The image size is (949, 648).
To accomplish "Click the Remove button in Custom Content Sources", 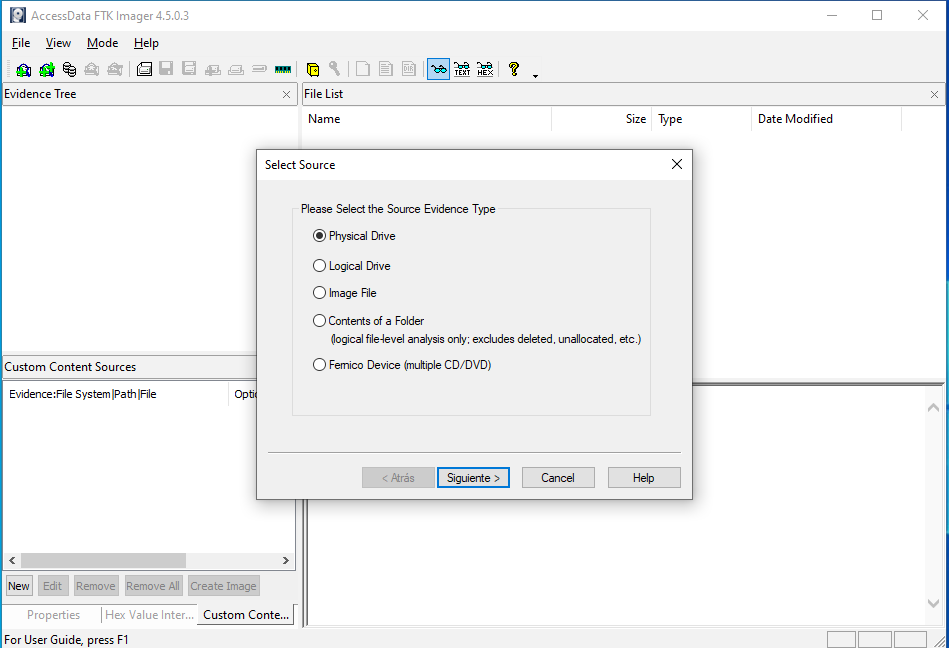I will (x=96, y=586).
